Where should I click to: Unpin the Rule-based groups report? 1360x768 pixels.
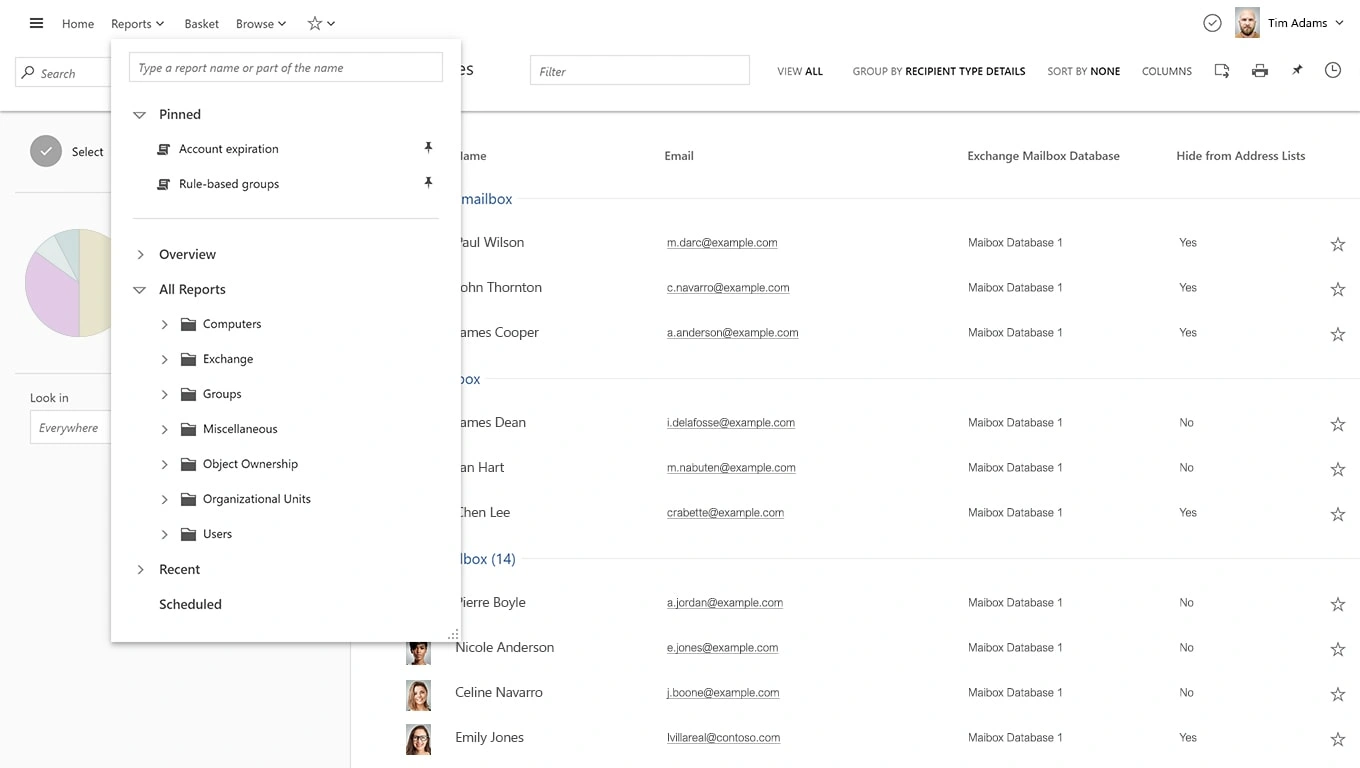(428, 183)
